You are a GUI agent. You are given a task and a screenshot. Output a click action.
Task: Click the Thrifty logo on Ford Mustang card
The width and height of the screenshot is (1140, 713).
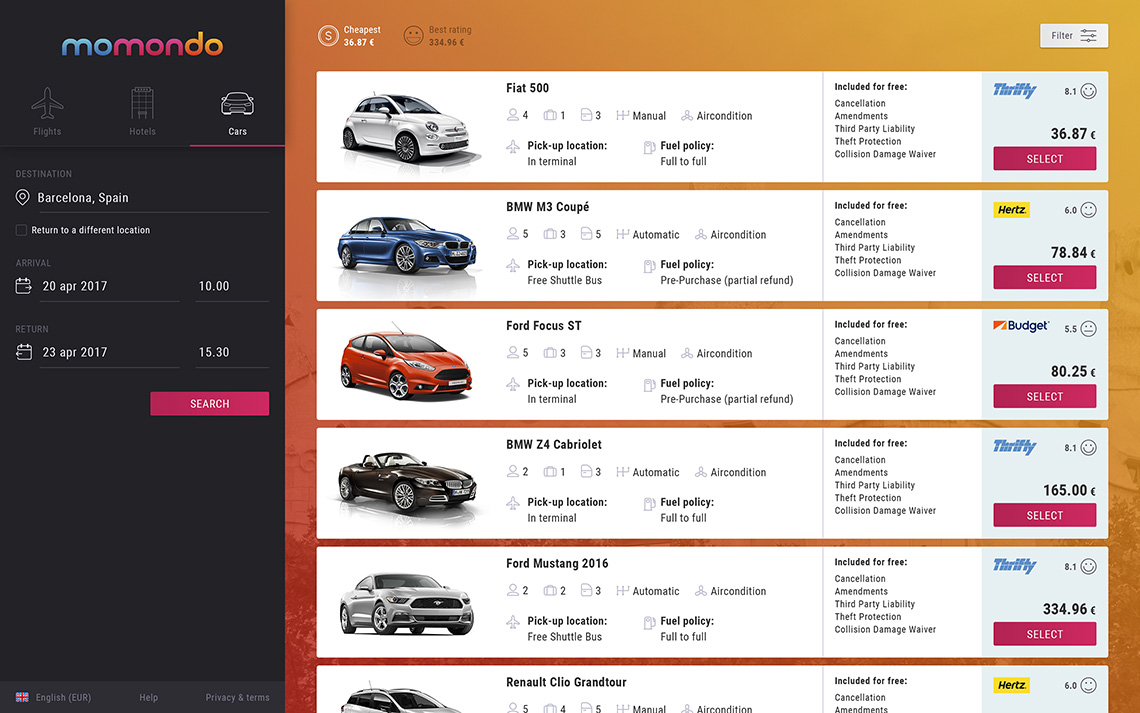pyautogui.click(x=1015, y=565)
